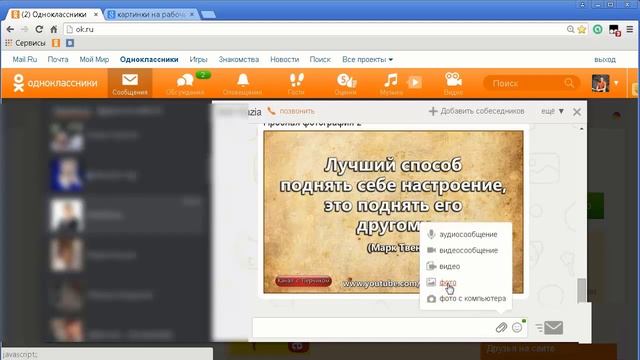Screen dimensions: 640x360
Task: Expand Все проекты dropdown
Action: (367, 60)
